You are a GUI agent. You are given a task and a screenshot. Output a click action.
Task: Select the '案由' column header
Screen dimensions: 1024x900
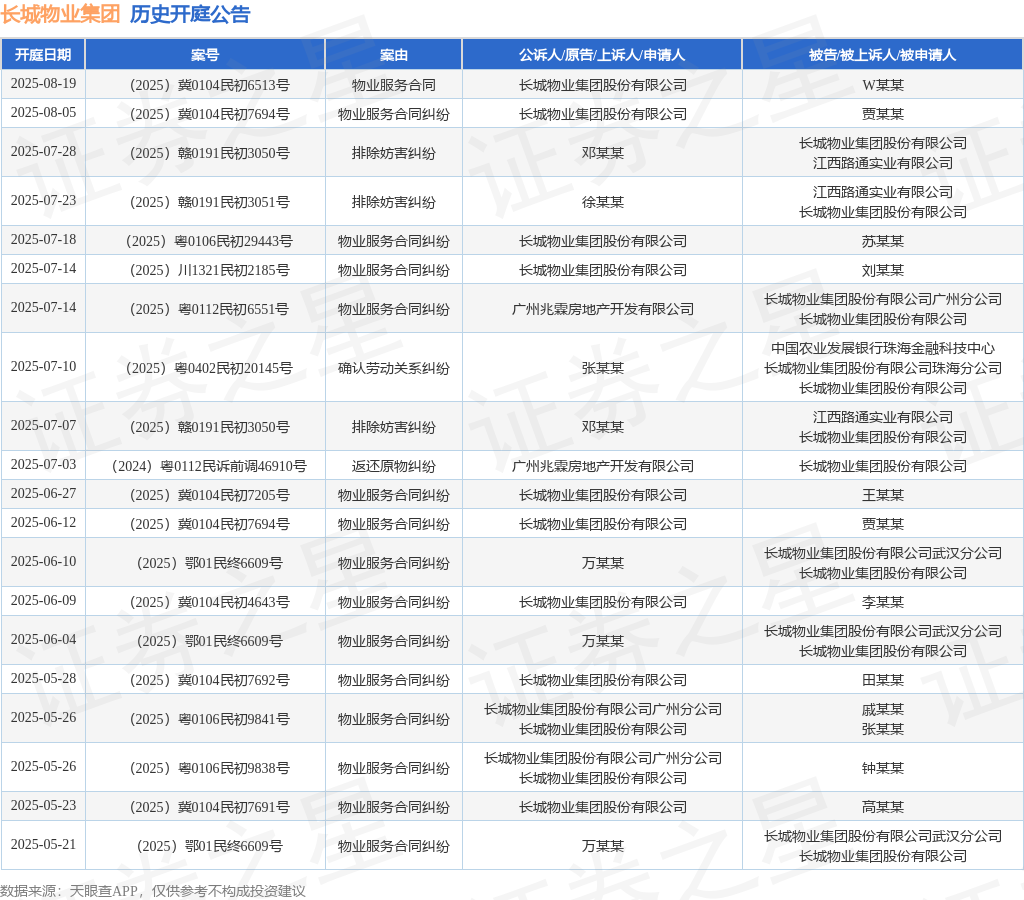[394, 55]
